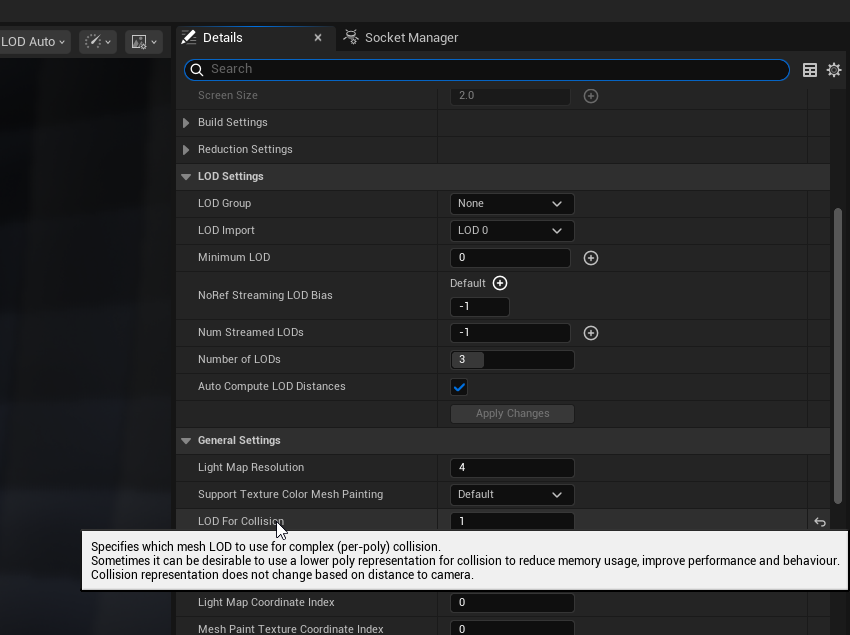Open the viewport image options dropdown
The image size is (850, 635).
(x=144, y=41)
